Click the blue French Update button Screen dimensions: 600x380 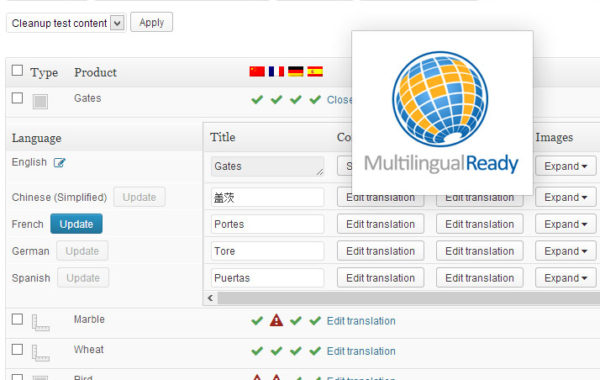click(76, 224)
